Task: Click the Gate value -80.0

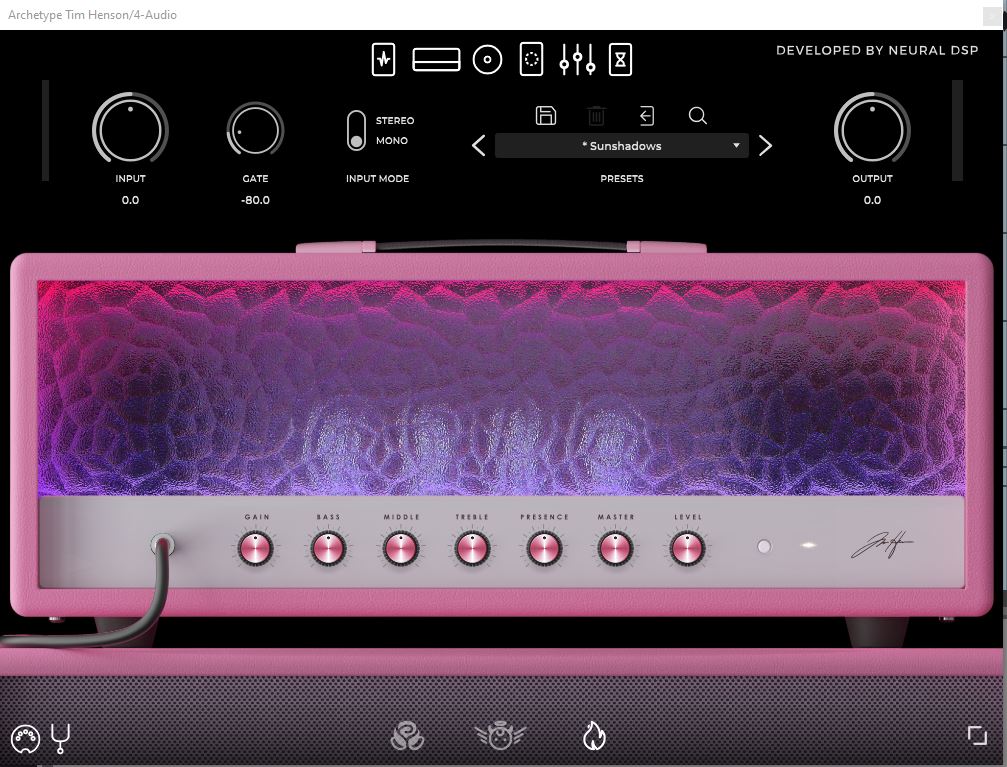Action: click(x=255, y=200)
